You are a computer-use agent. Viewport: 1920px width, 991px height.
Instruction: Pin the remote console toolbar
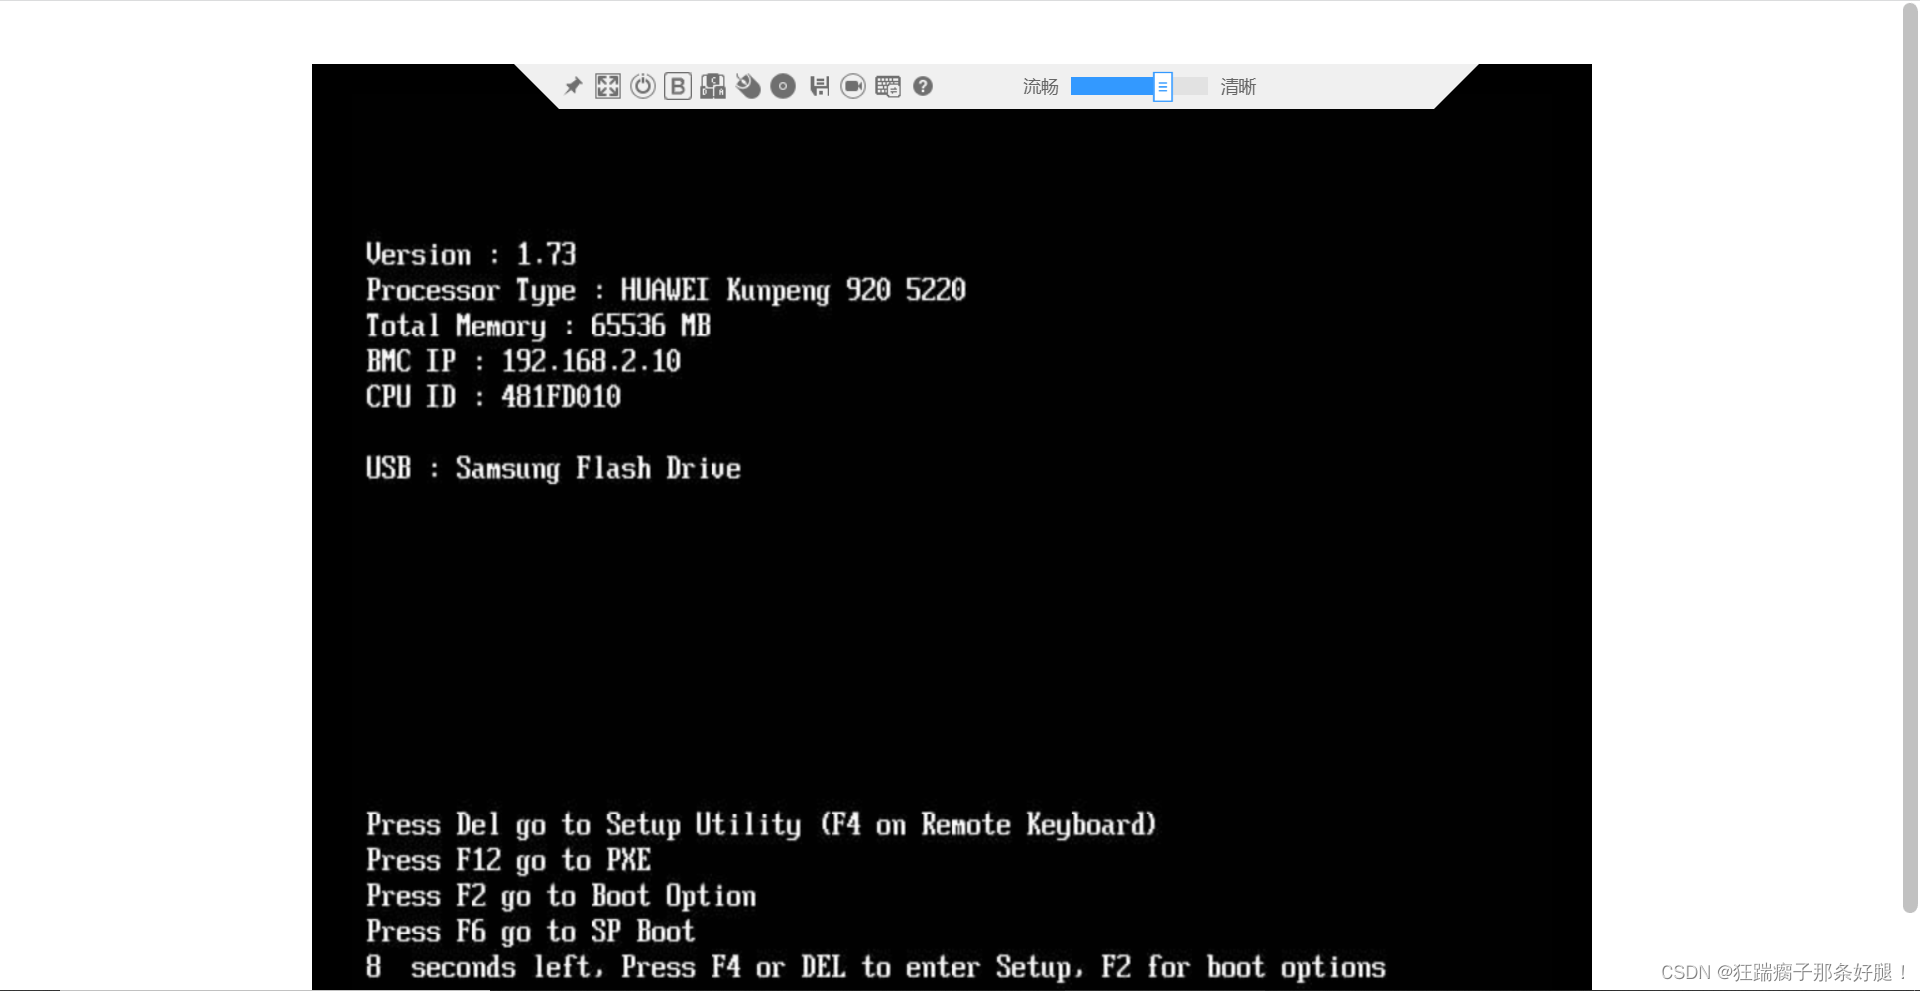coord(573,87)
